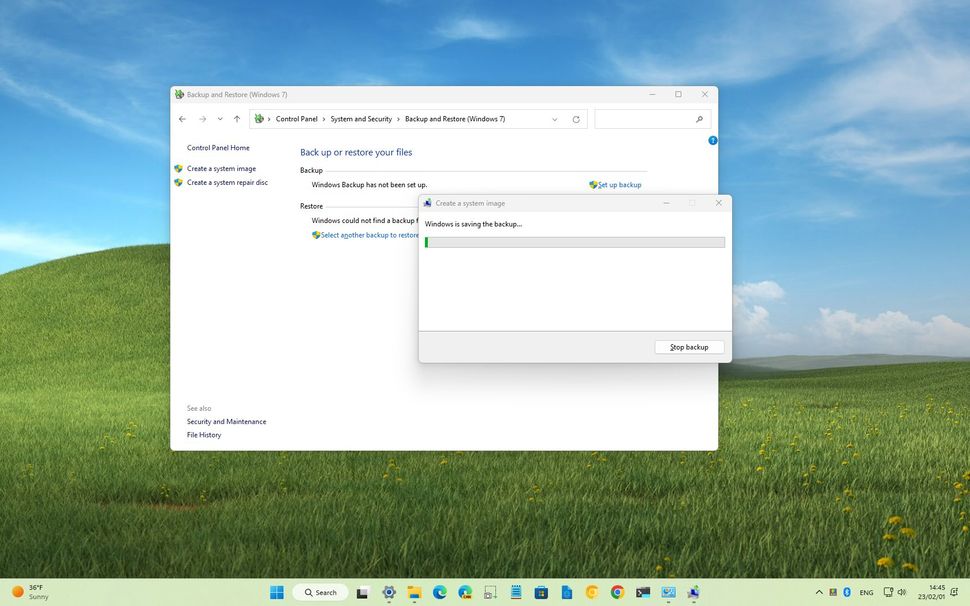Expand hidden icons in the system tray
The height and width of the screenshot is (606, 970).
819,591
